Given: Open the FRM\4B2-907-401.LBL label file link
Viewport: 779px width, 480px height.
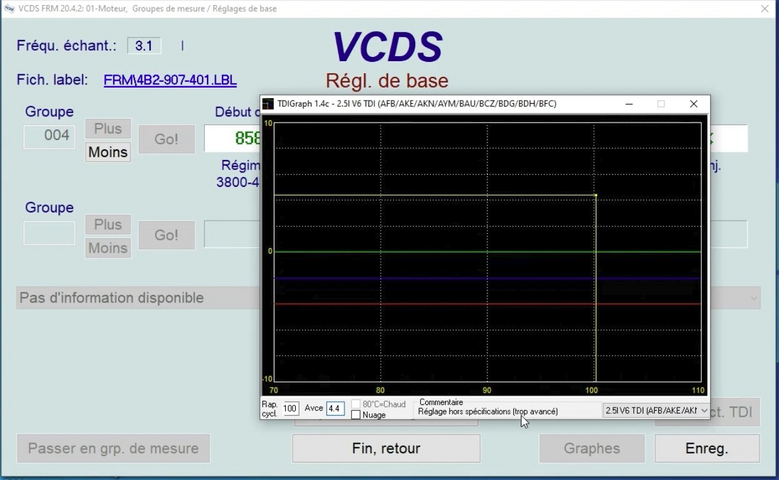Looking at the screenshot, I should (170, 80).
